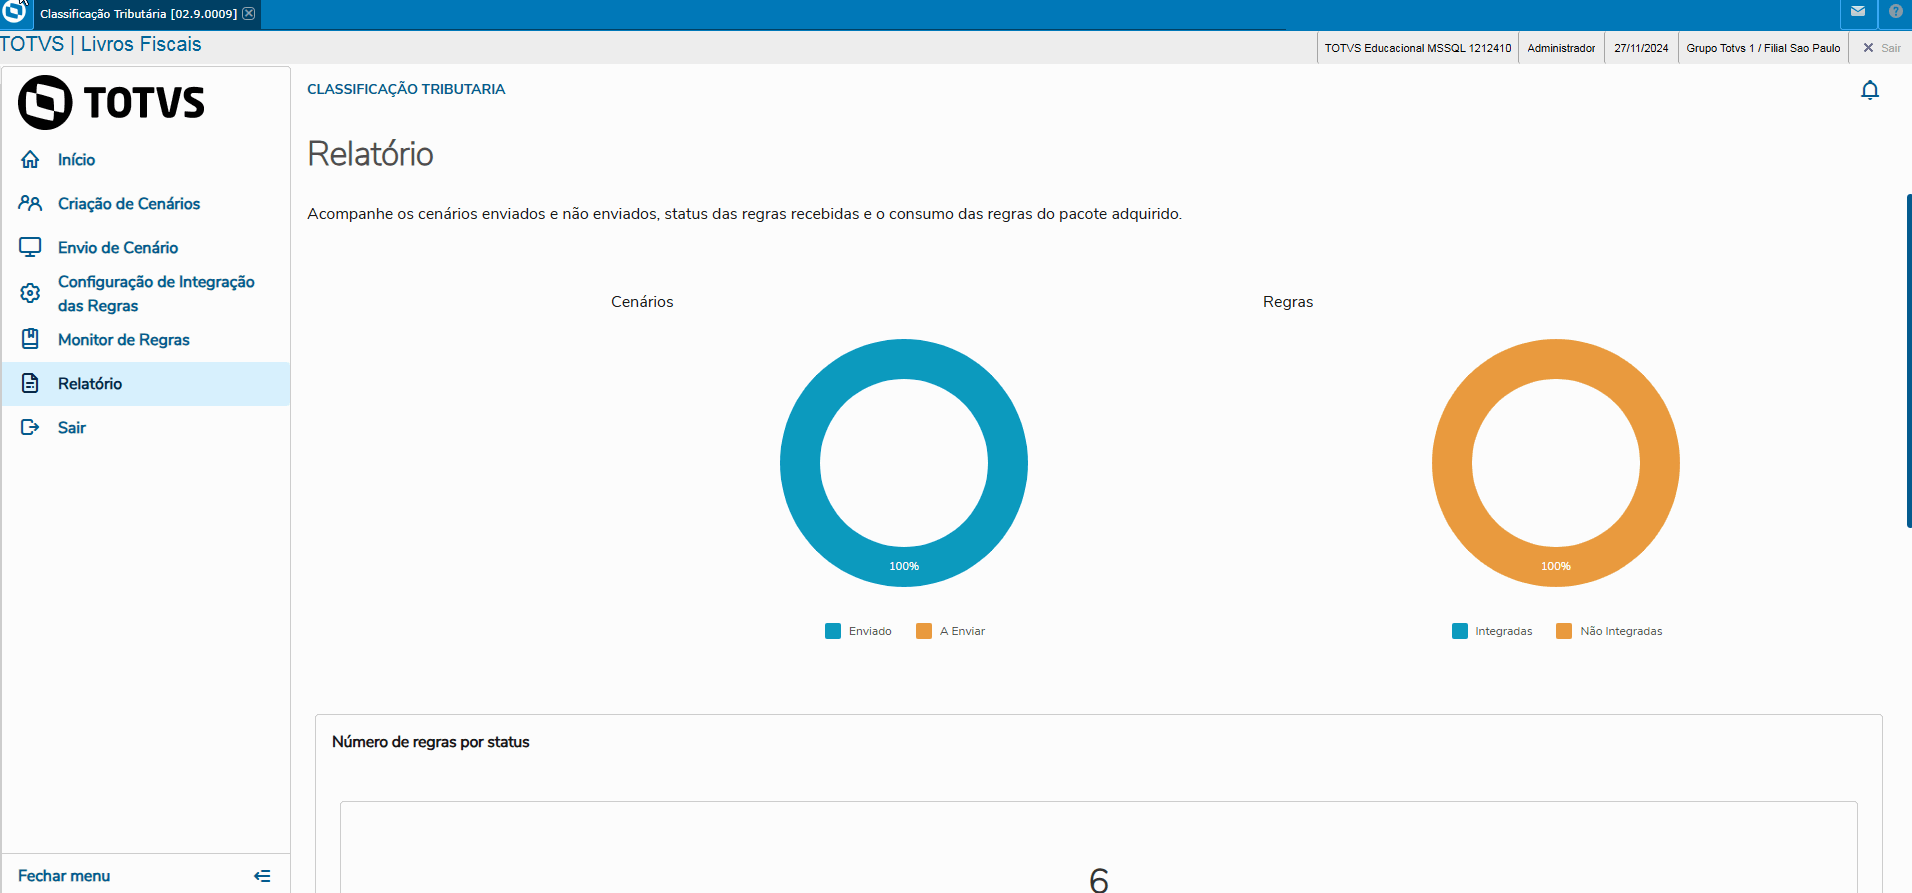Screen dimensions: 1912x893
Task: Click the book icon for Monitor de Regras
Action: (x=30, y=339)
